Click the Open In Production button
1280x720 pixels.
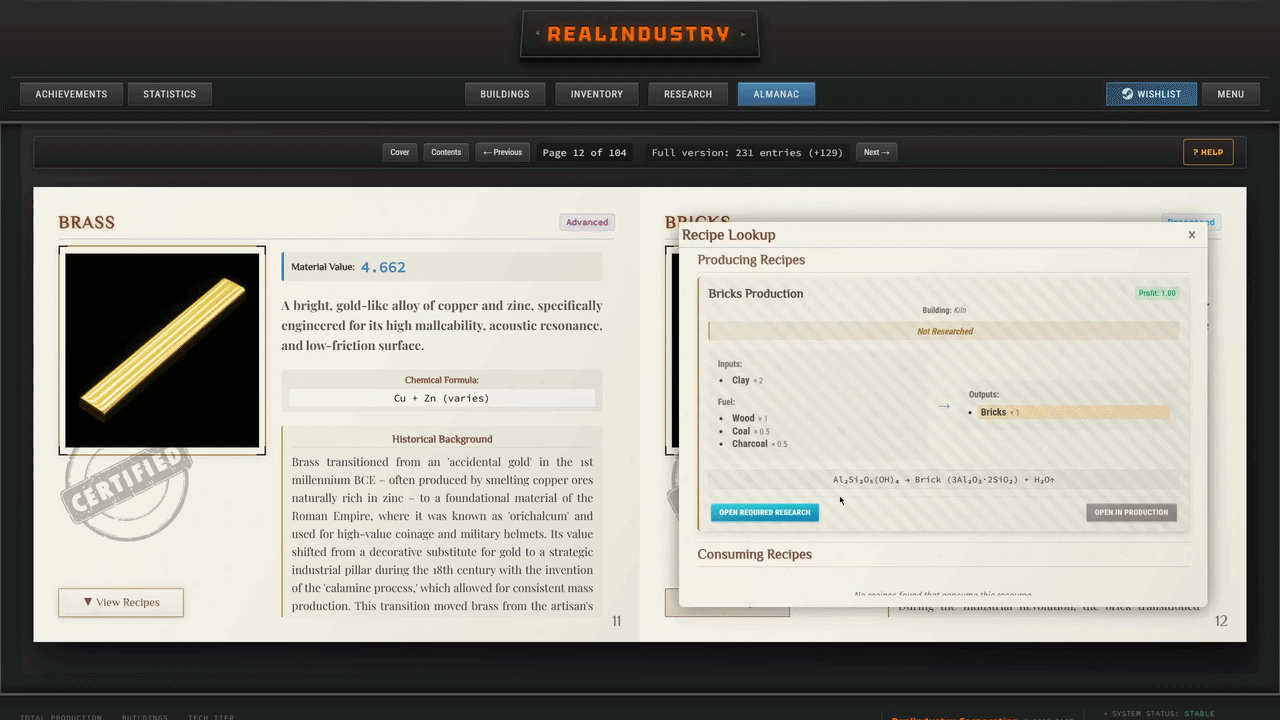(1131, 512)
